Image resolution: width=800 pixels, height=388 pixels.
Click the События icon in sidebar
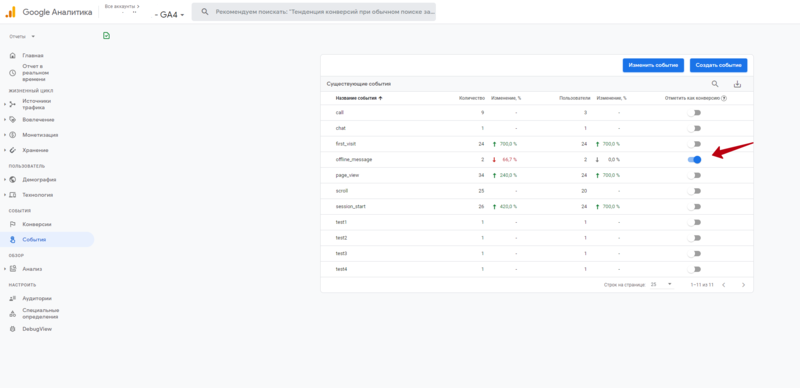point(13,239)
